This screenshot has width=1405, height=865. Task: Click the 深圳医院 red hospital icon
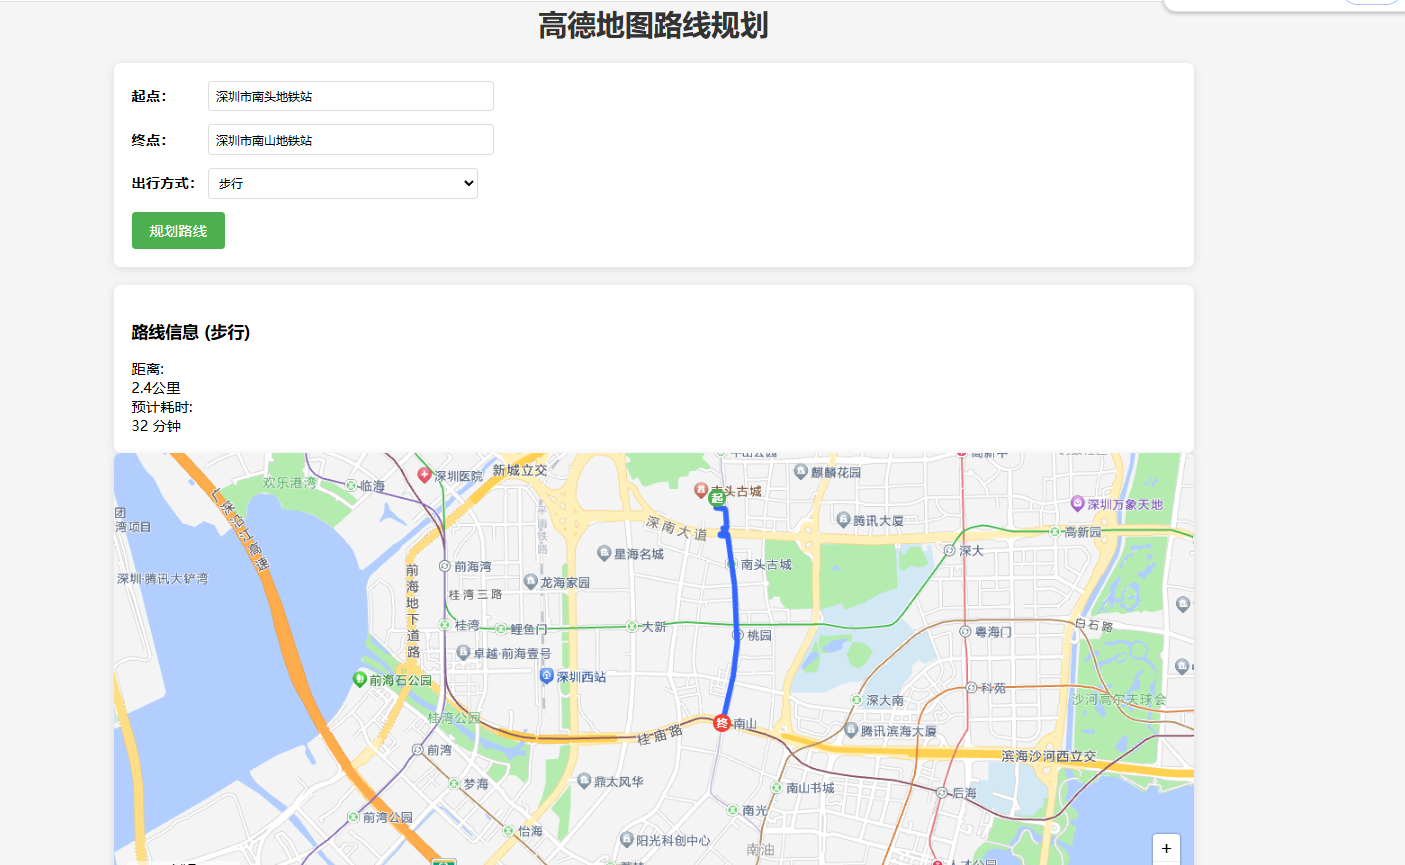[425, 475]
